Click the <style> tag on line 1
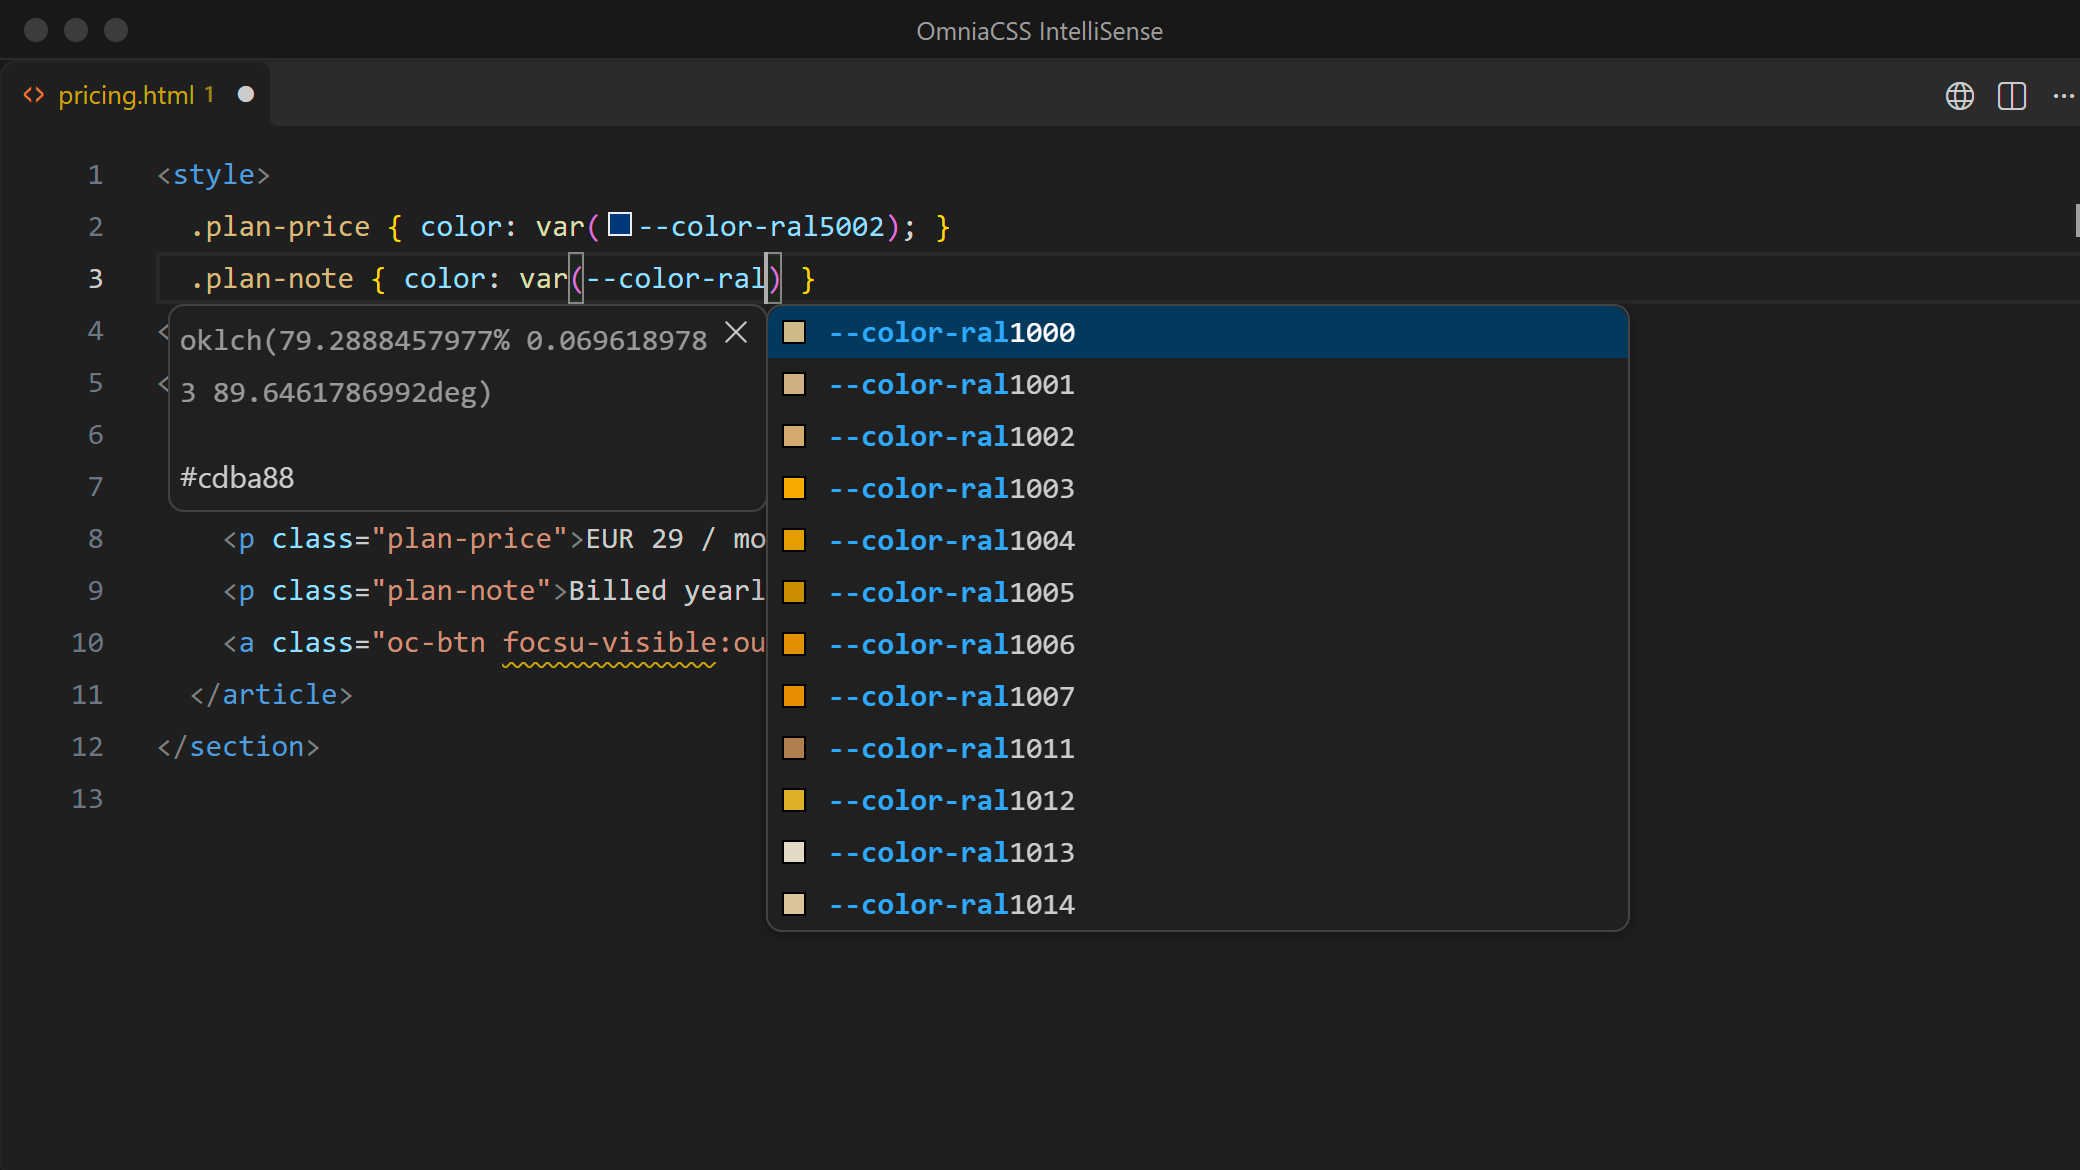2080x1170 pixels. pyautogui.click(x=213, y=175)
